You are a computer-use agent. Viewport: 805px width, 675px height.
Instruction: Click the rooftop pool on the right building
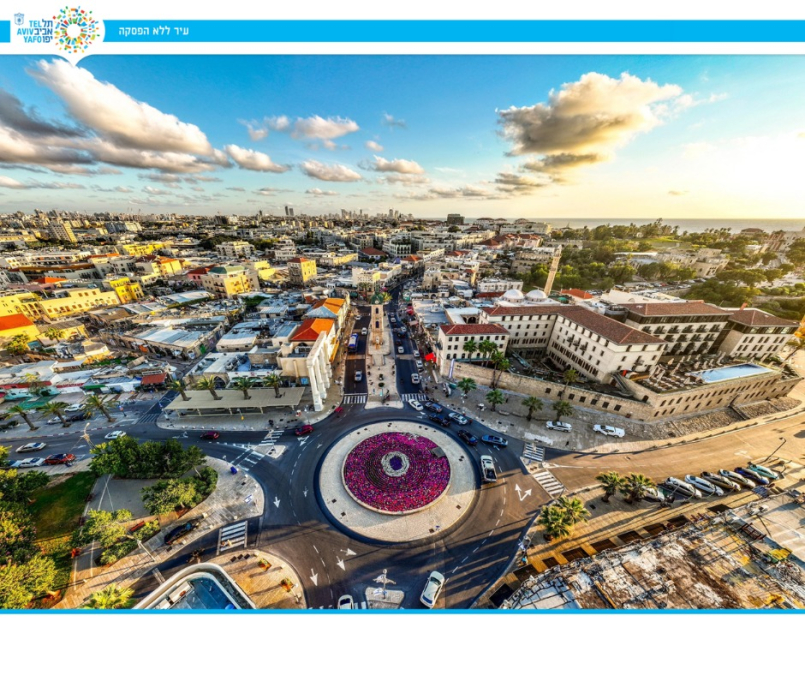[733, 372]
